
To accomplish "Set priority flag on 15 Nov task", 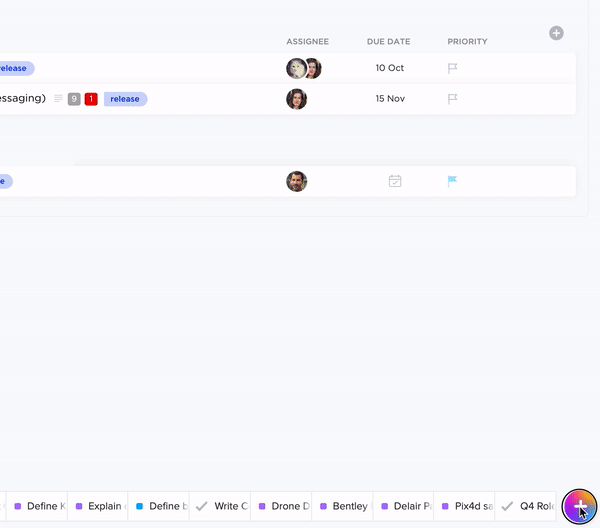I will coord(452,99).
